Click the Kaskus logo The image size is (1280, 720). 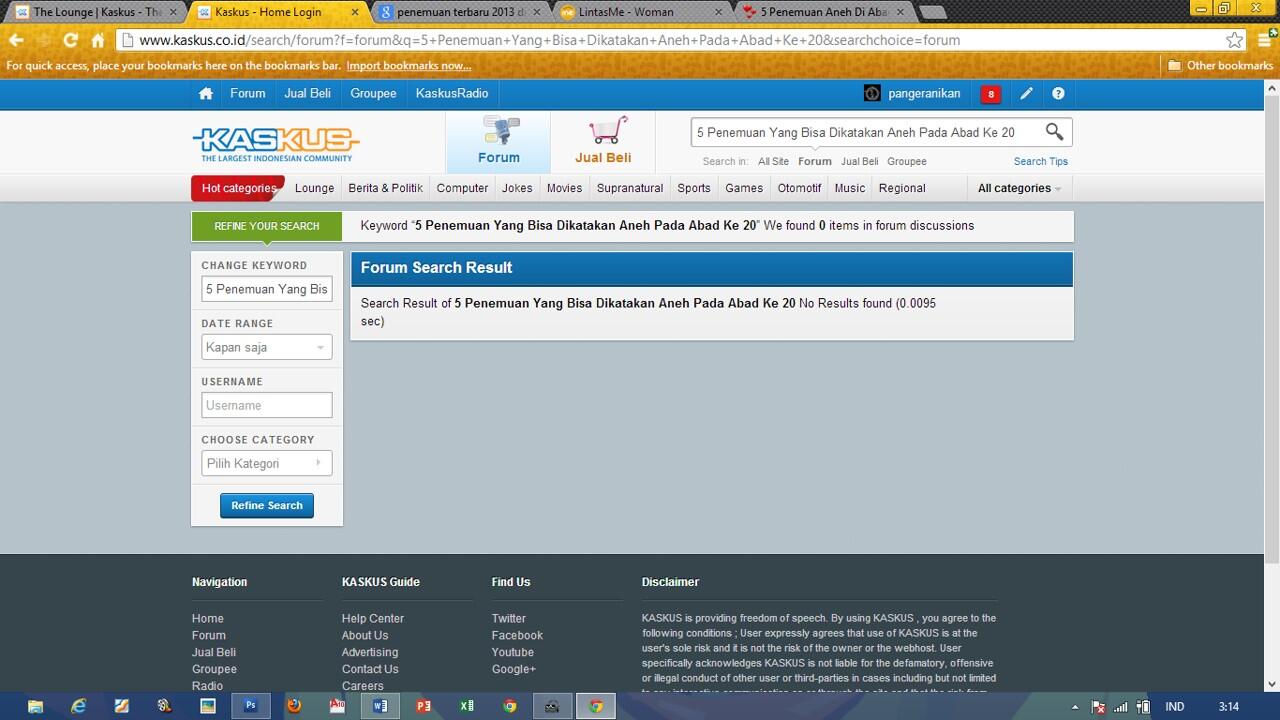pyautogui.click(x=276, y=144)
